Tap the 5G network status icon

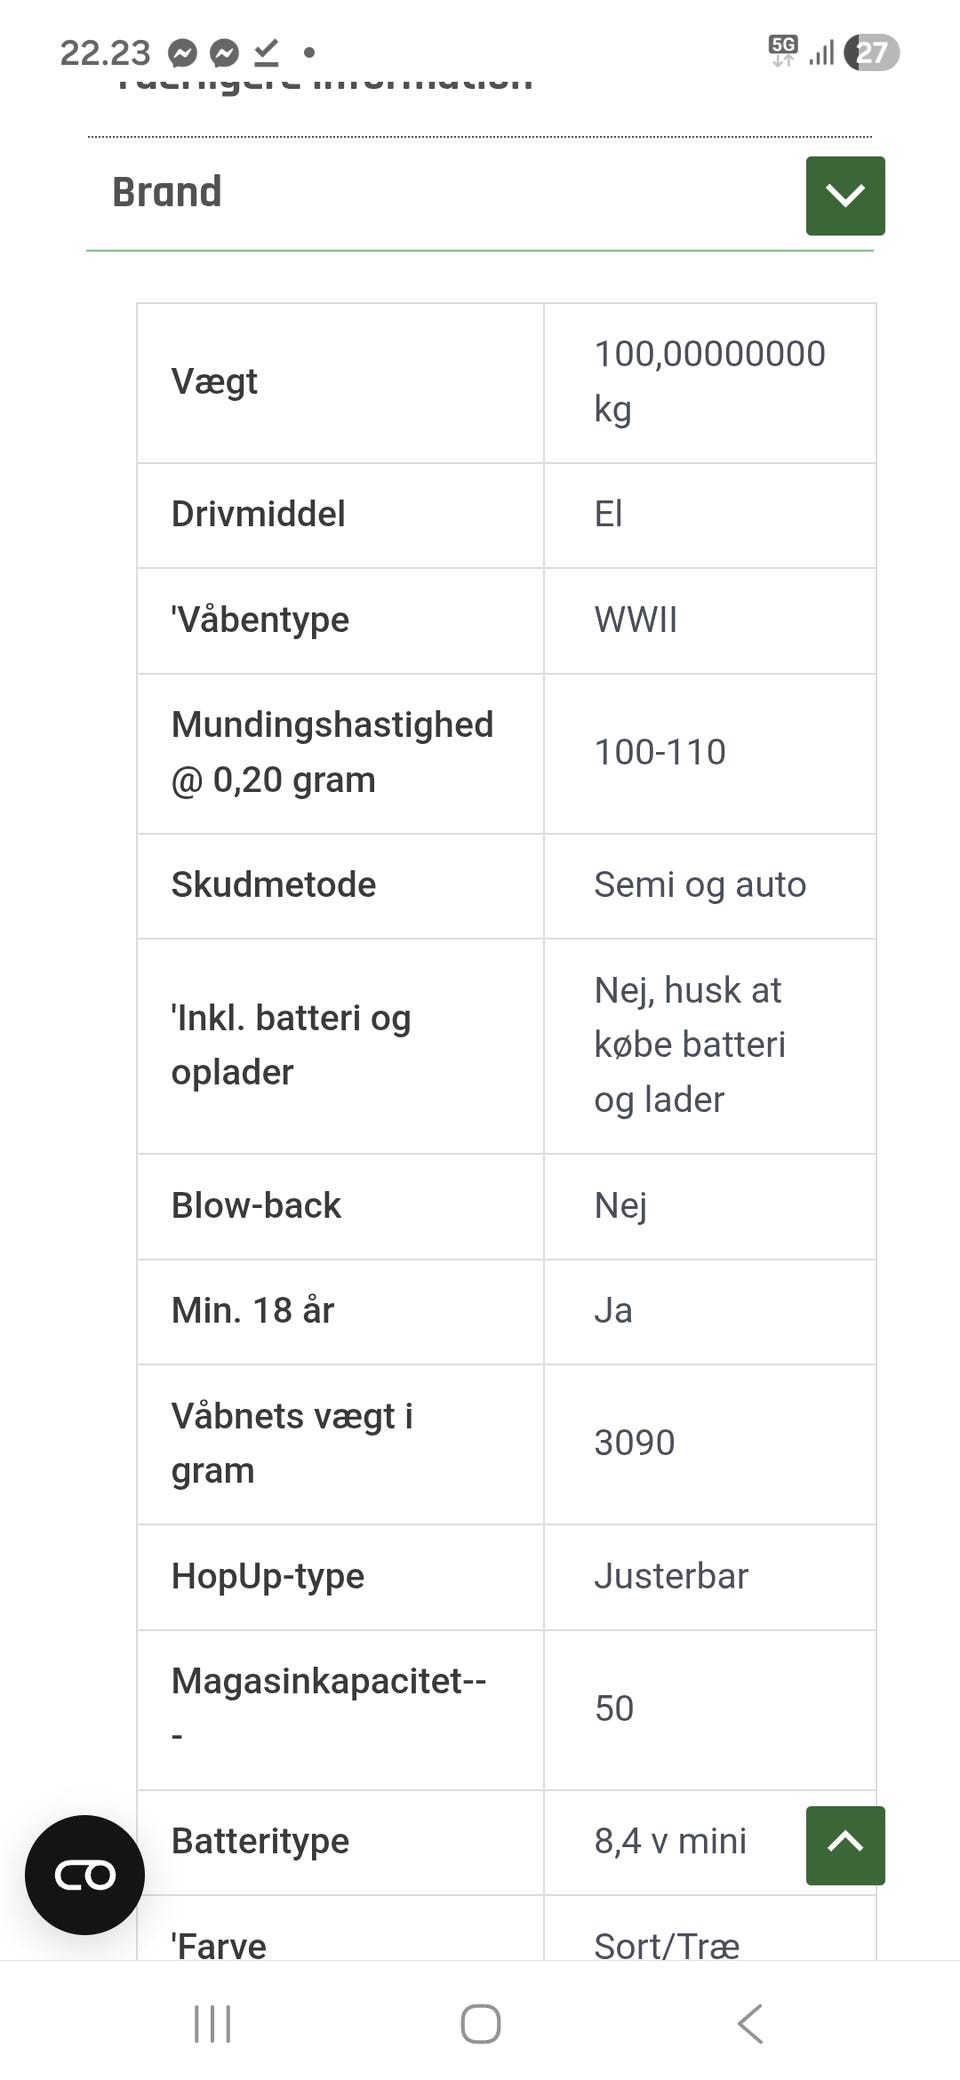[x=783, y=50]
